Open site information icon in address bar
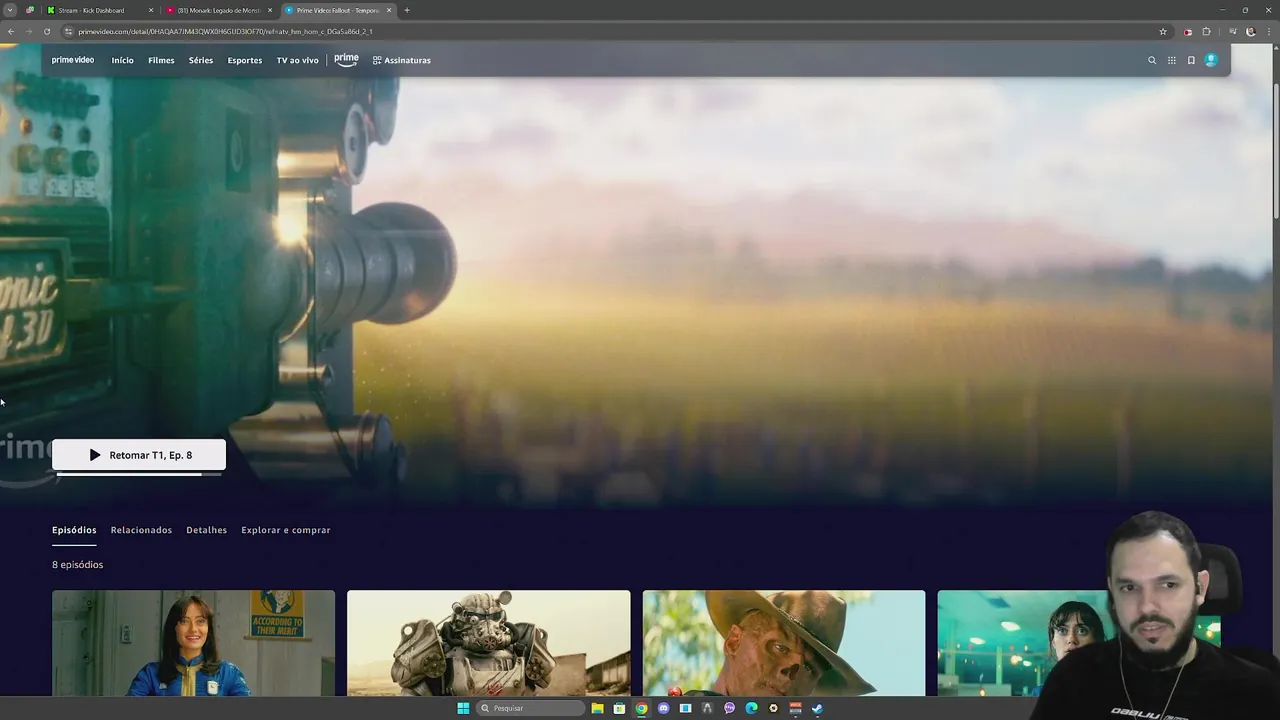Viewport: 1280px width, 720px height. click(x=68, y=31)
